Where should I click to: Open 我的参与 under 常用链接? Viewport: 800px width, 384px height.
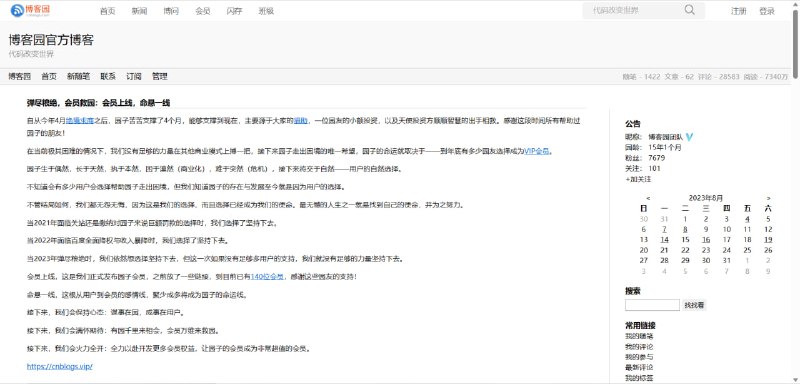tap(639, 357)
